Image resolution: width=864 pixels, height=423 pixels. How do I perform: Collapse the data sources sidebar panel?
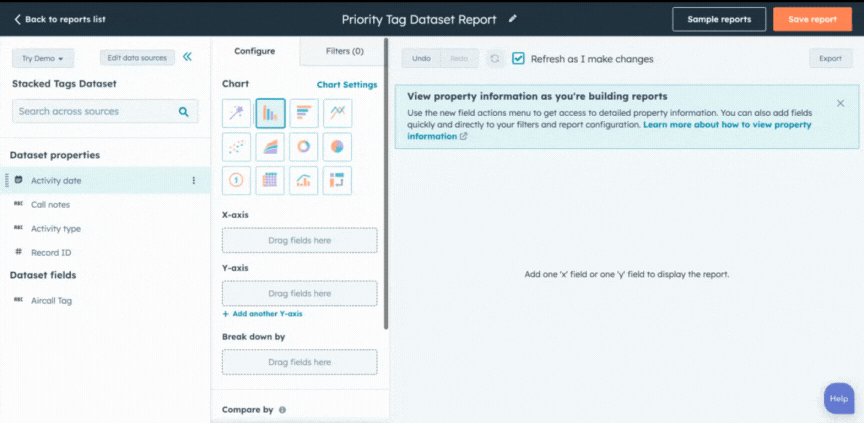188,58
